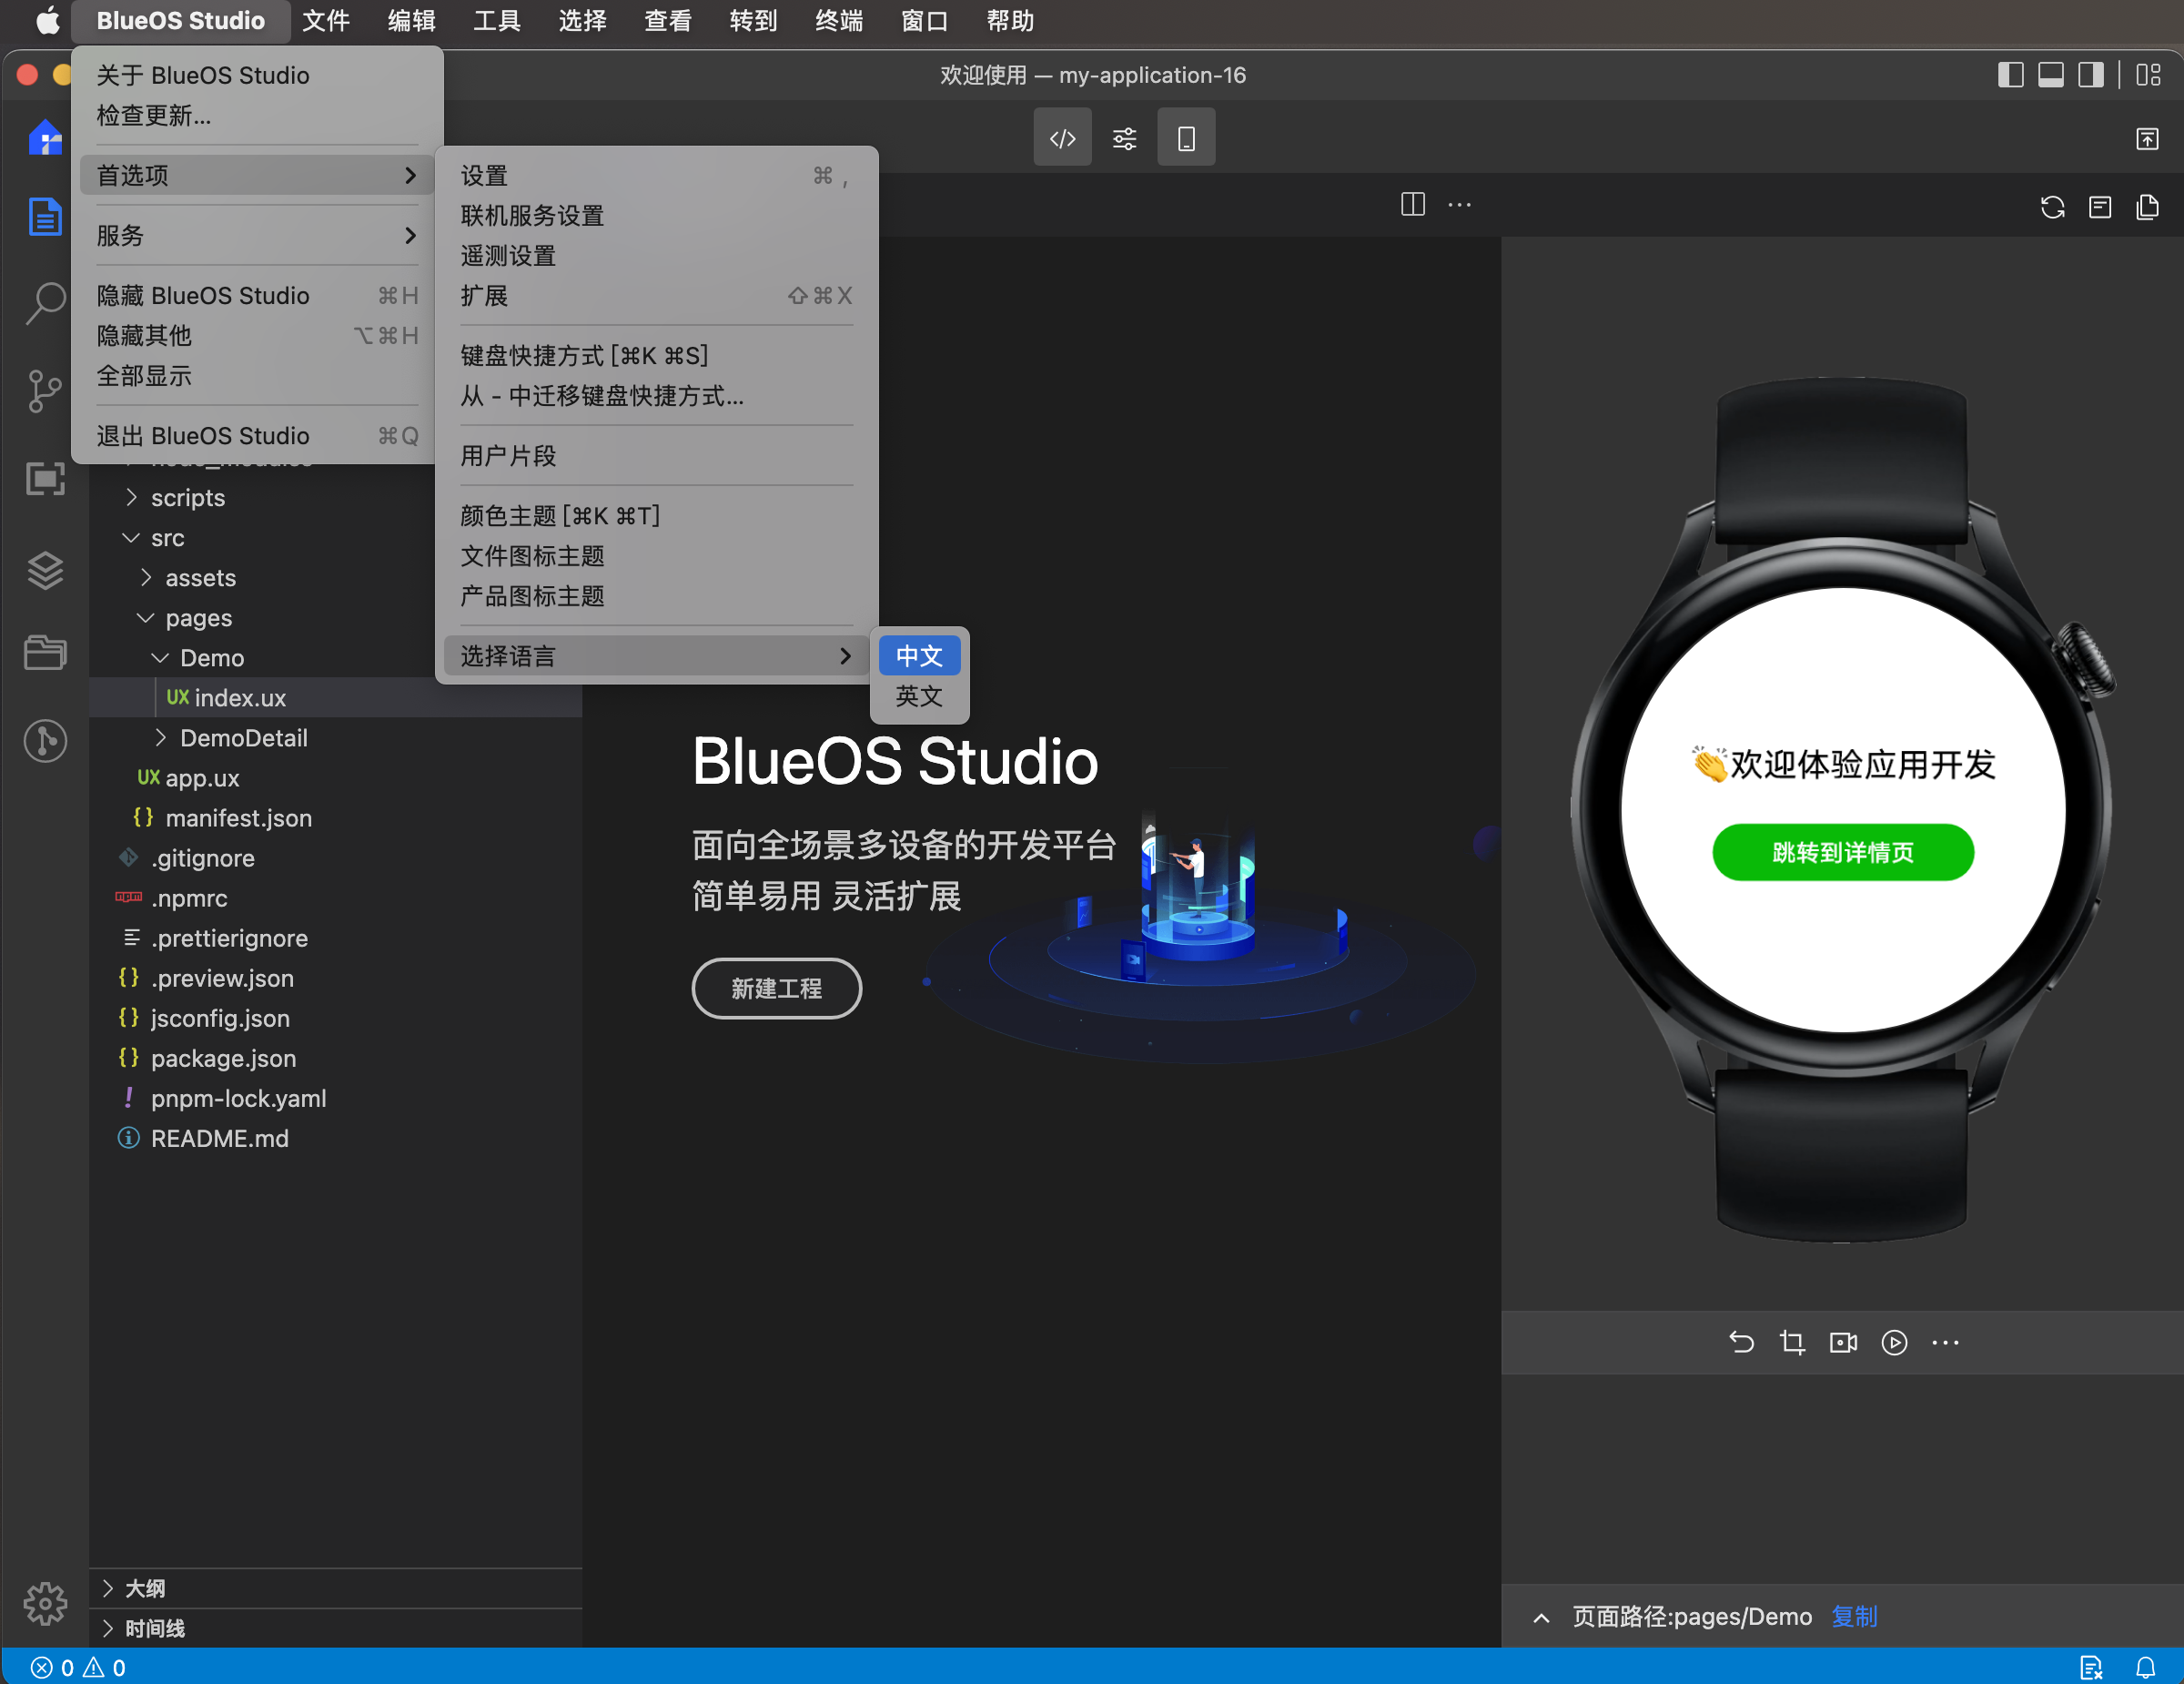This screenshot has width=2184, height=1684.
Task: Expand the 大纲 section
Action: 335,1588
